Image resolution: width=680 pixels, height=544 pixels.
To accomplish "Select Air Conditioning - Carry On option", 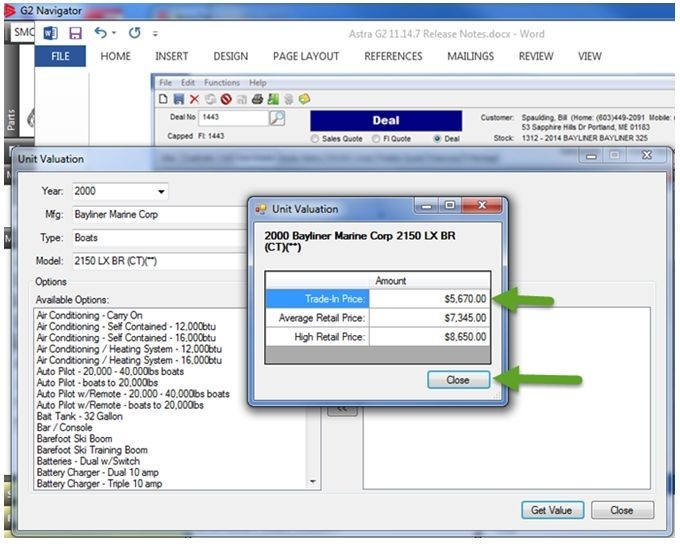I will tap(90, 315).
